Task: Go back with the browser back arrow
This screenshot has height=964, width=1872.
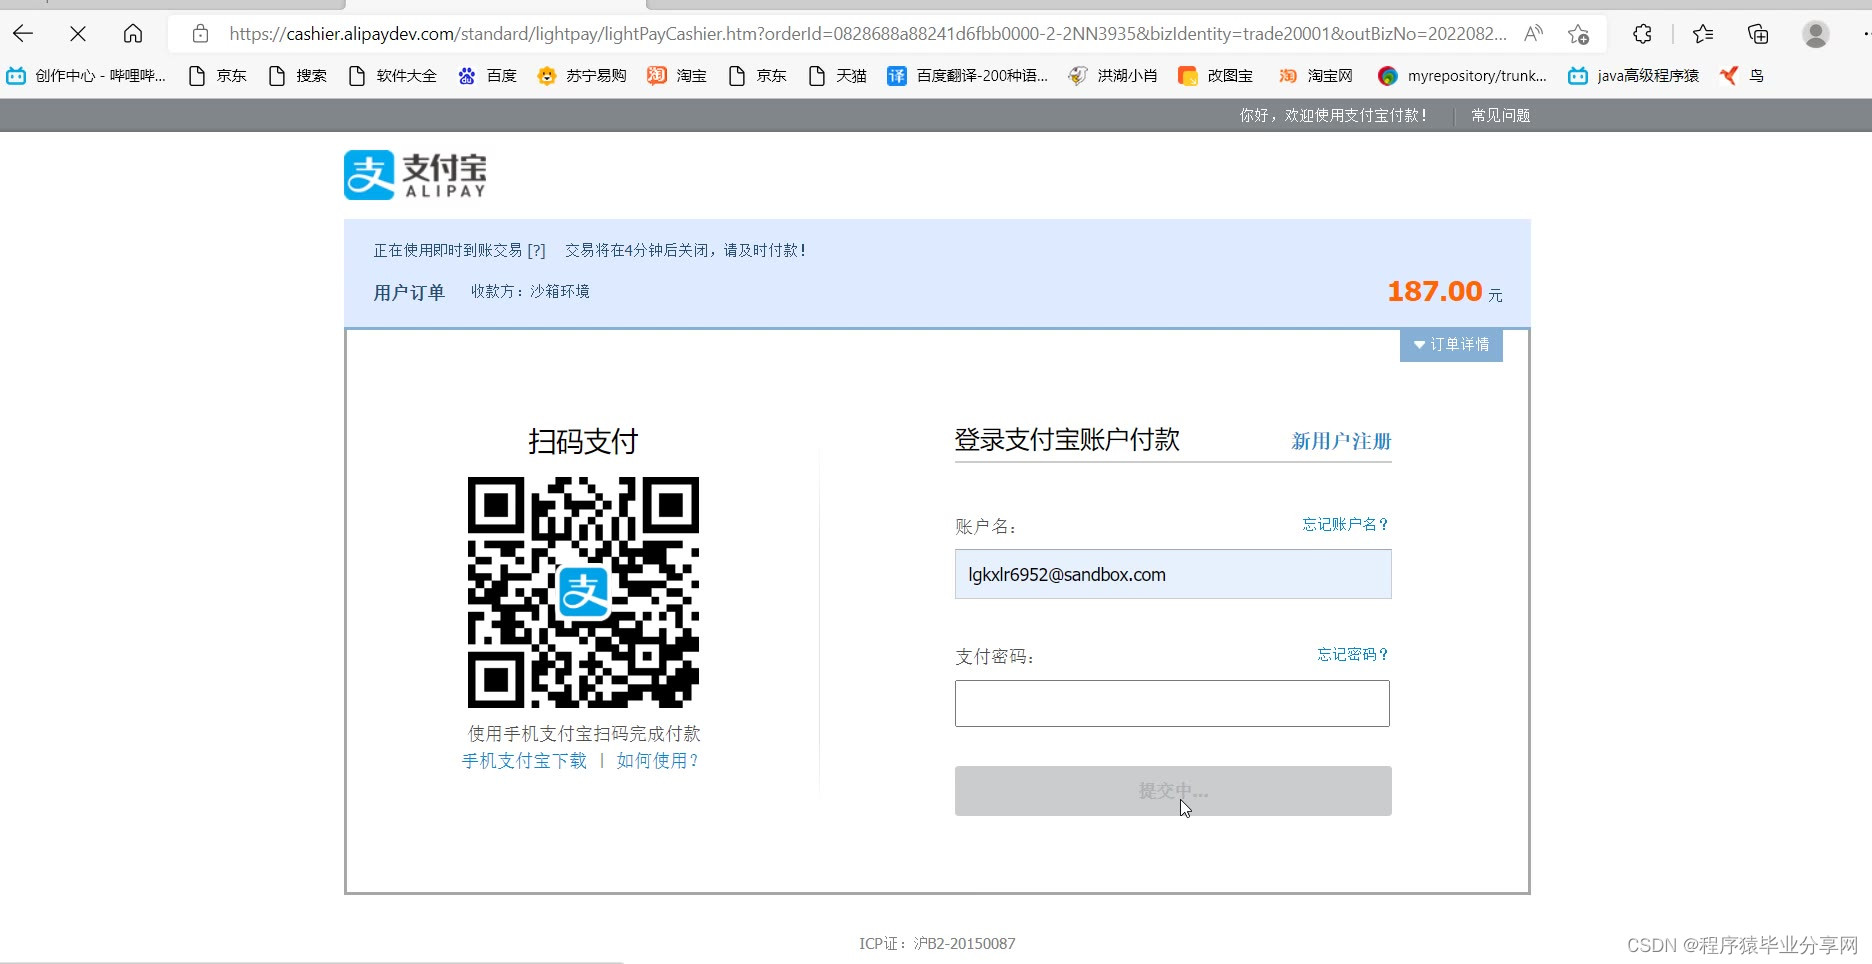Action: 23,34
